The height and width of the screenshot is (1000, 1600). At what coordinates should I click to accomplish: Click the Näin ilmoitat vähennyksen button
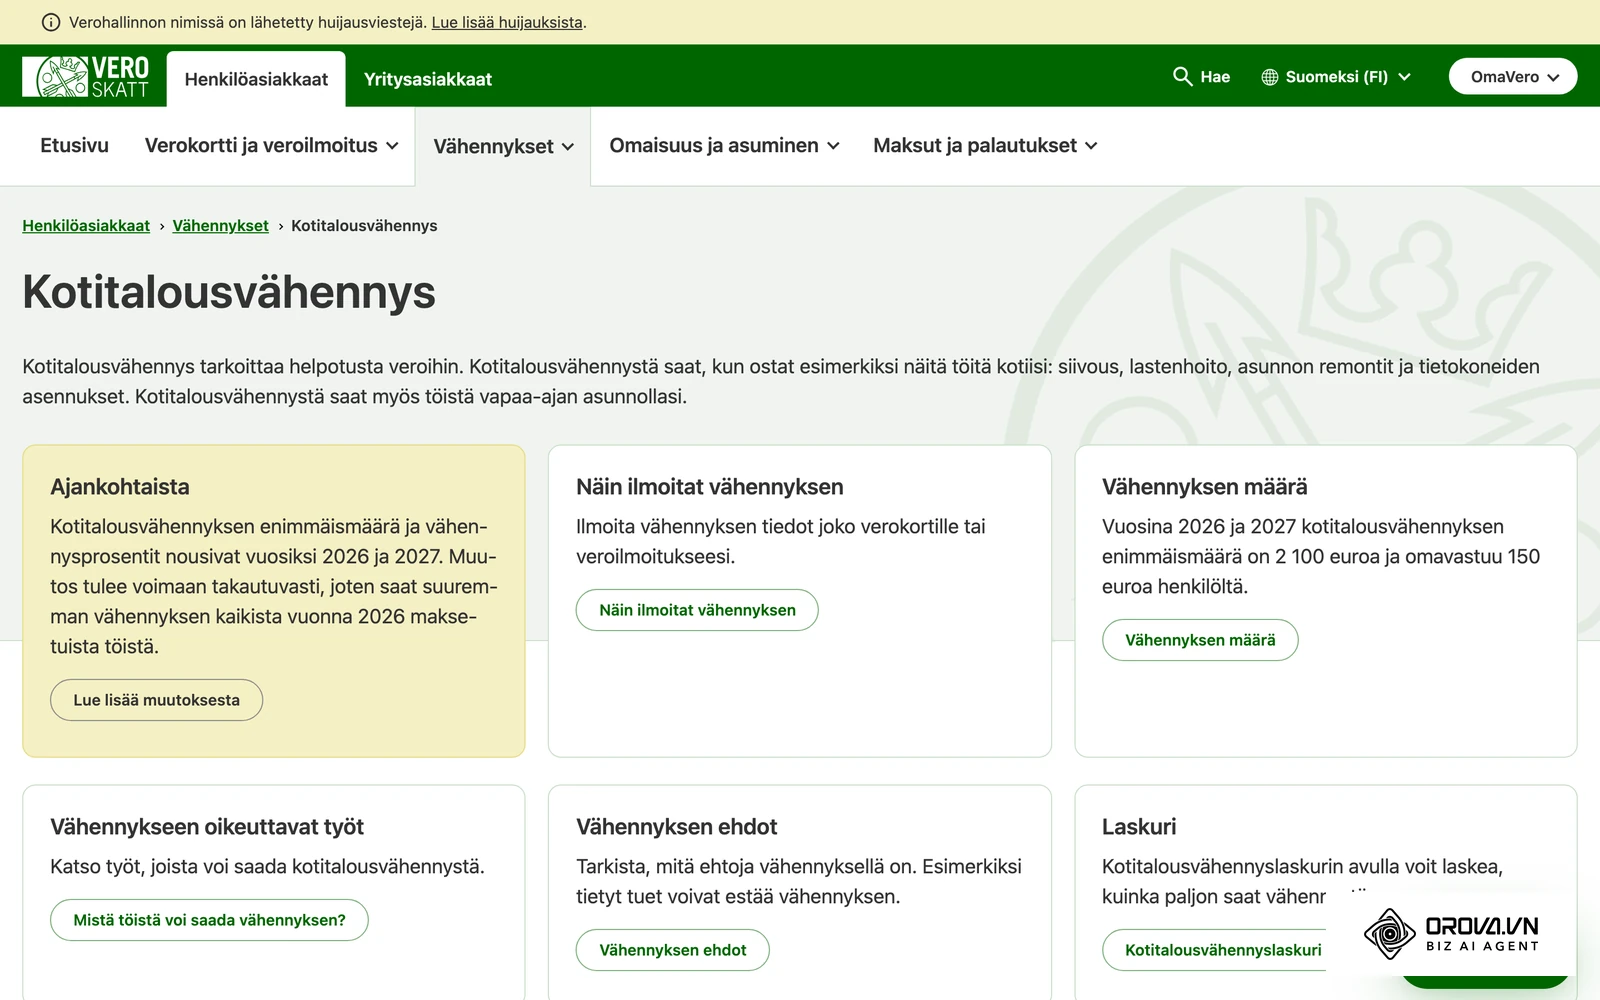point(697,610)
